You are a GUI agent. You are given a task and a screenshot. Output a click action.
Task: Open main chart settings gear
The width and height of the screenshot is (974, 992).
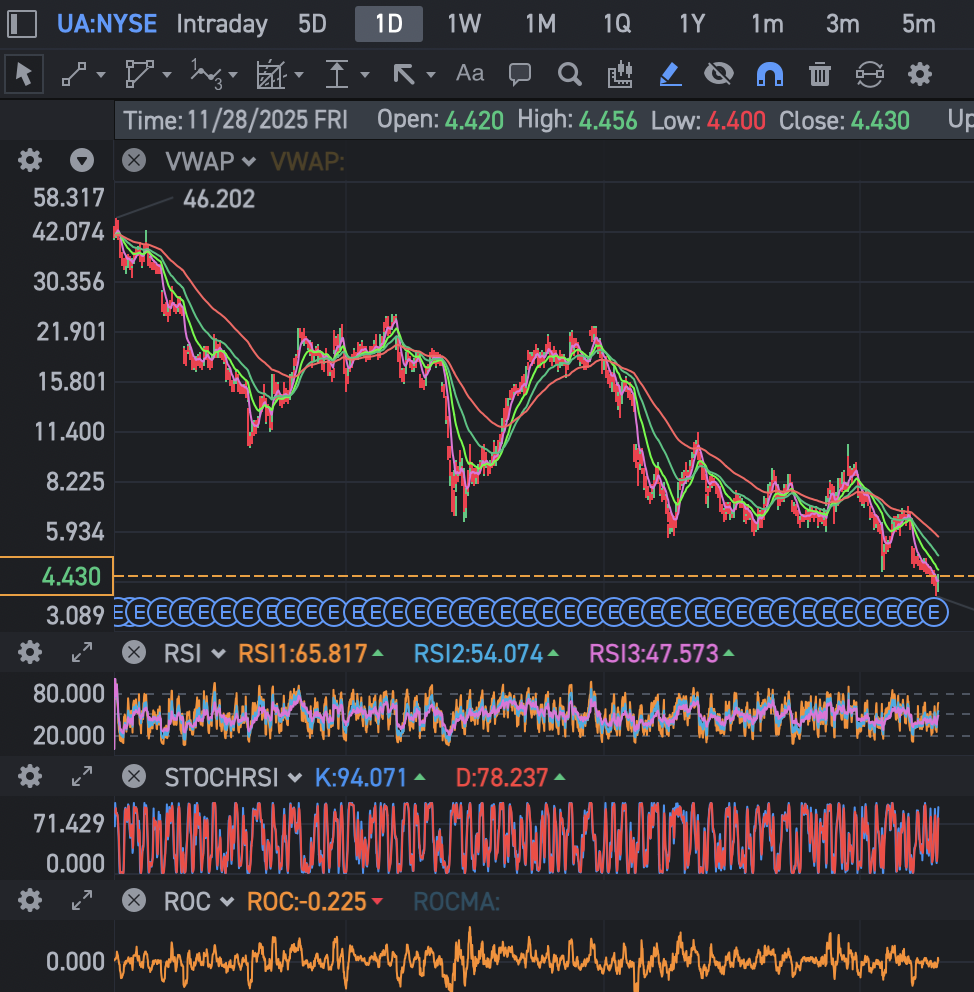(30, 160)
